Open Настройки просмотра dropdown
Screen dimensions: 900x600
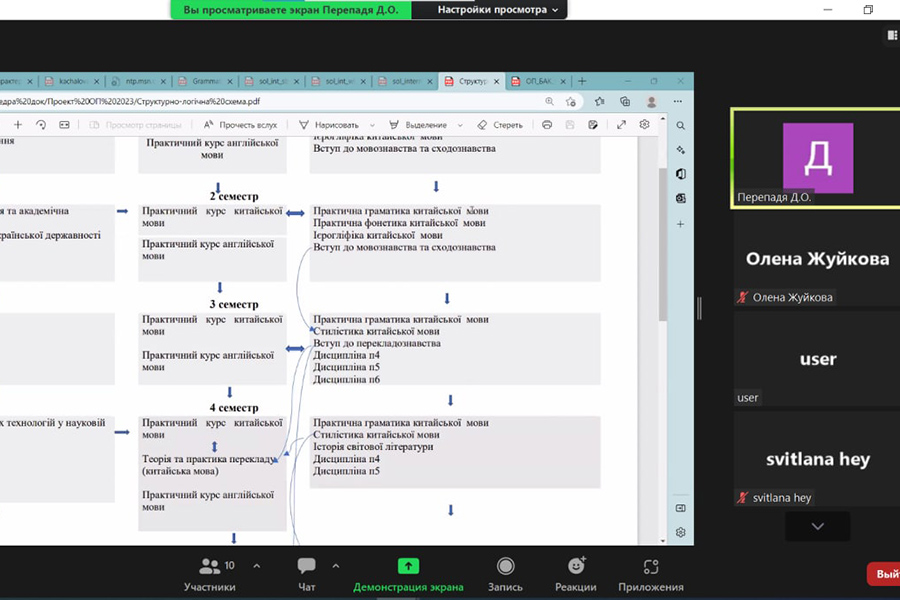click(497, 10)
